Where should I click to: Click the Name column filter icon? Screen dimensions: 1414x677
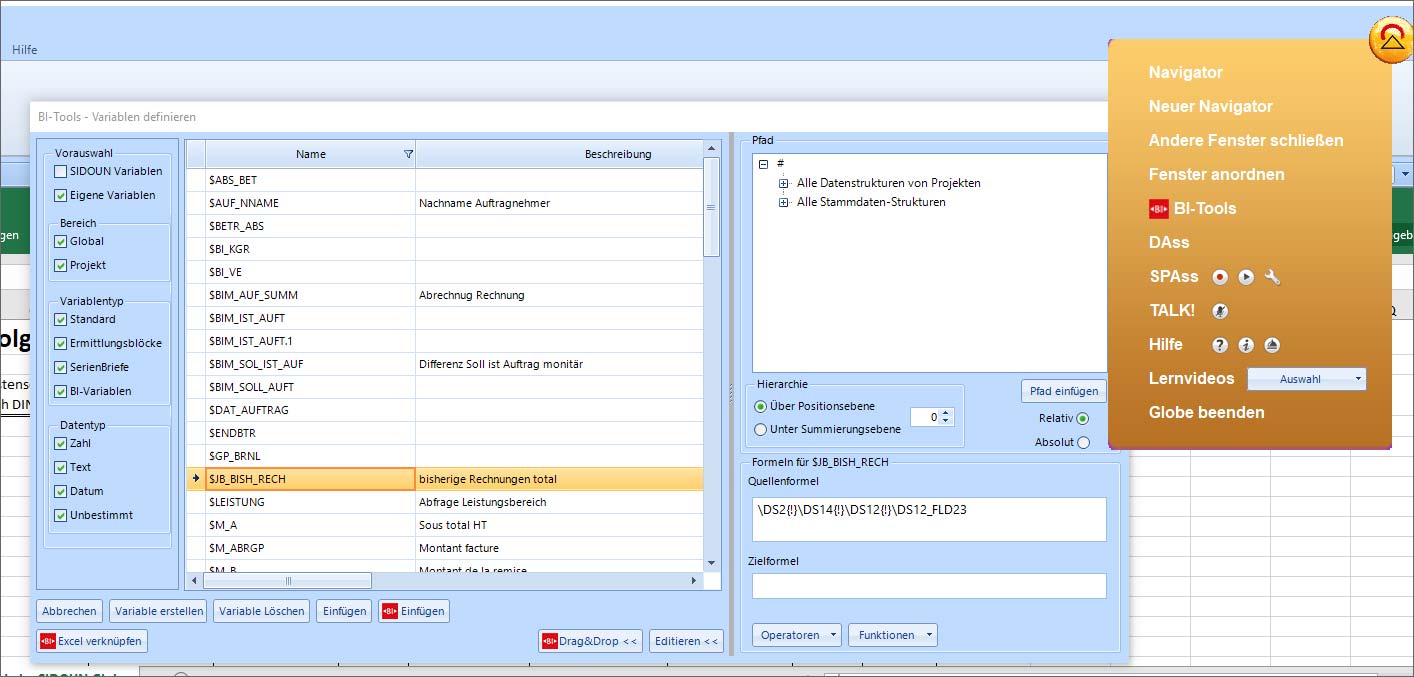407,154
